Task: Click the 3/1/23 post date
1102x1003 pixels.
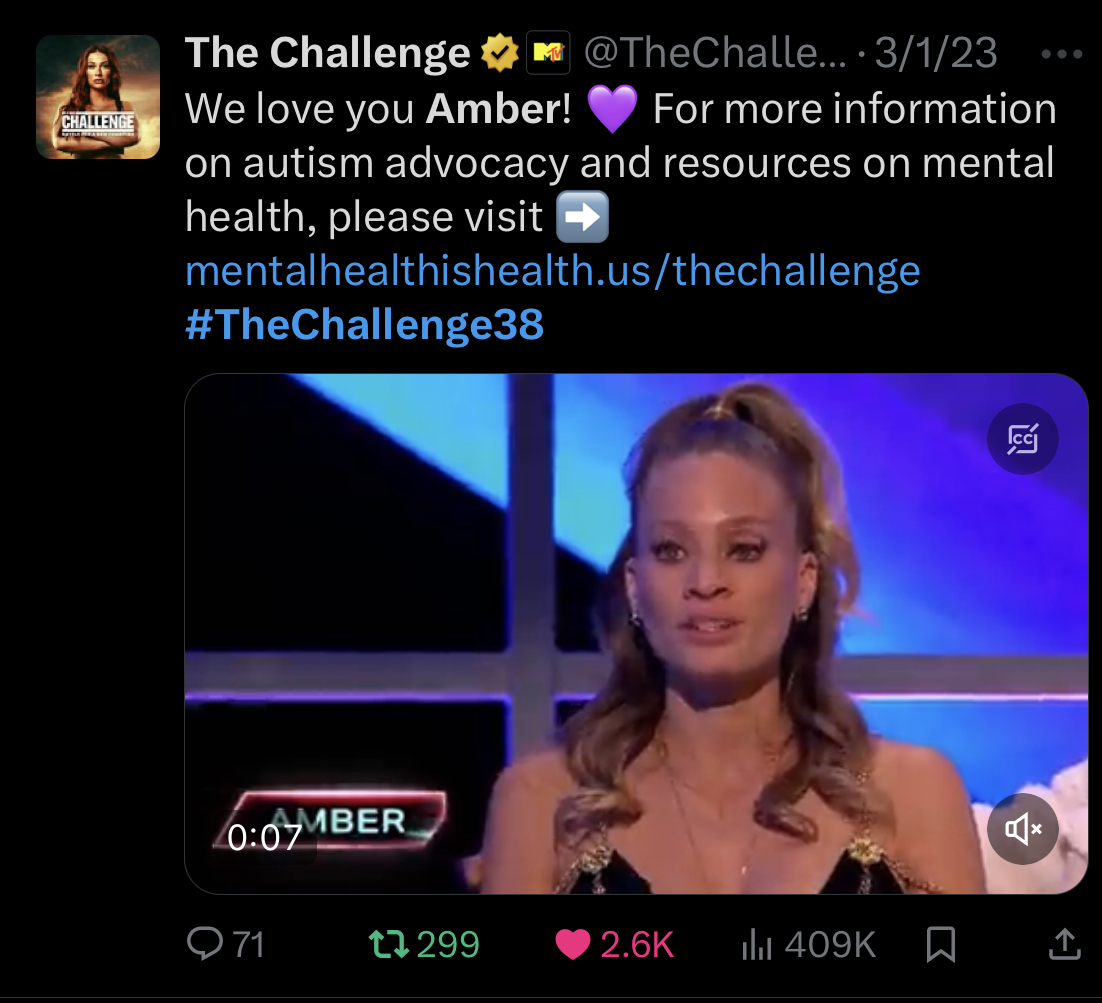Action: (x=935, y=53)
